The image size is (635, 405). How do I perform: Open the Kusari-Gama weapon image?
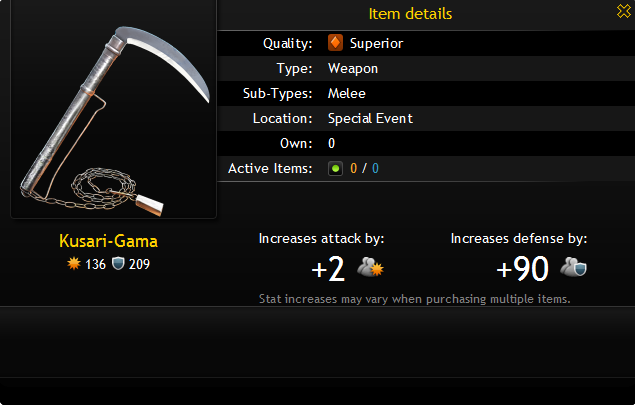pyautogui.click(x=113, y=109)
